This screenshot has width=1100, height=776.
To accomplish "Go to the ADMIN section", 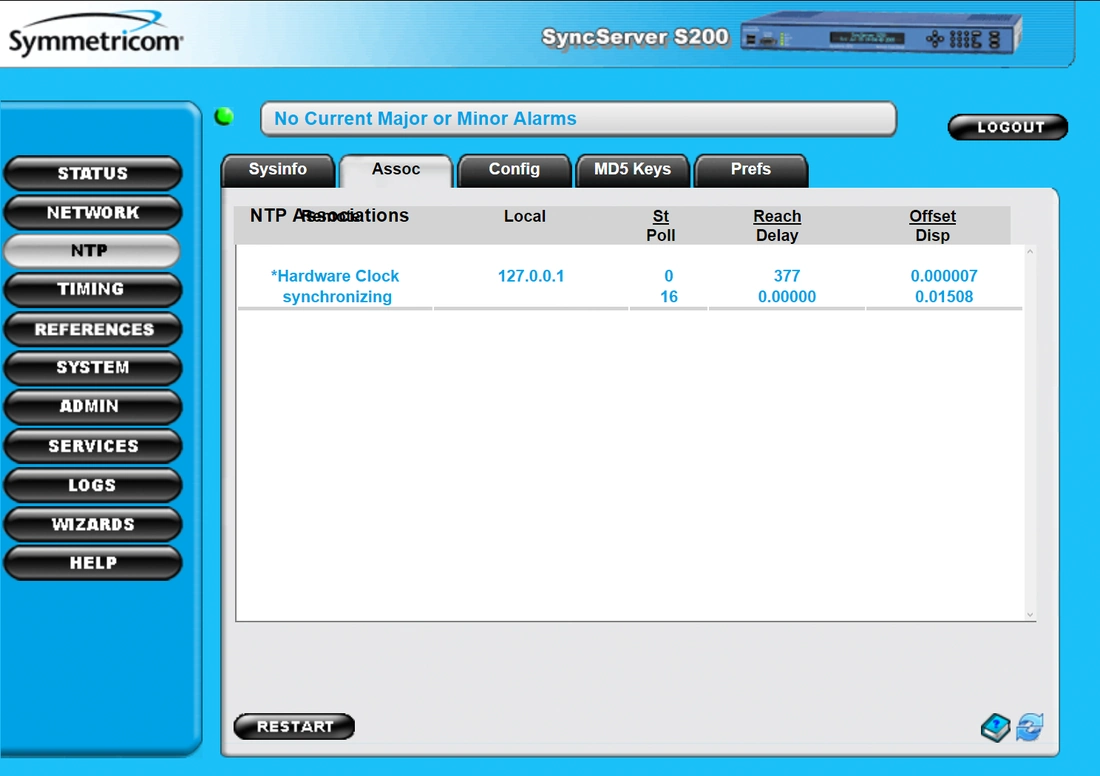I will point(93,406).
